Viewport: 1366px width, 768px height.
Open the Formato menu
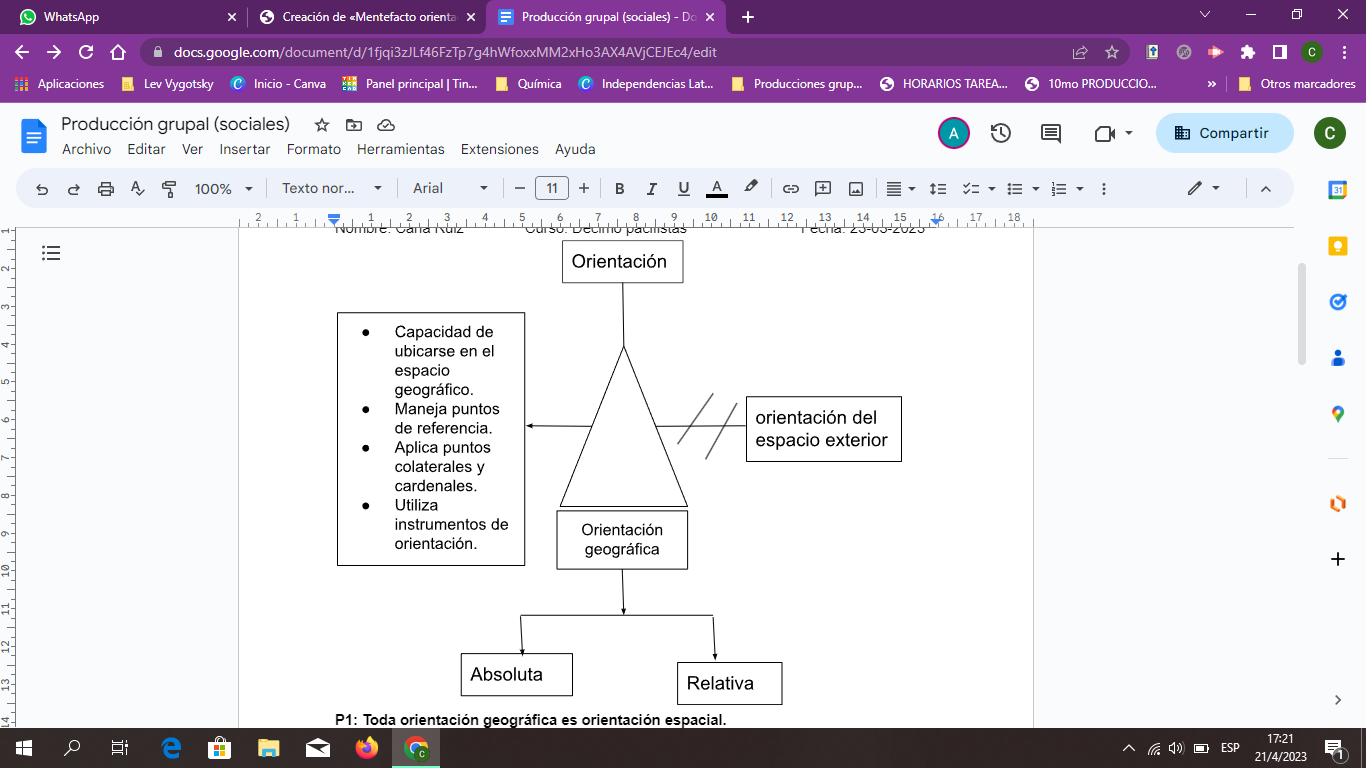coord(314,149)
